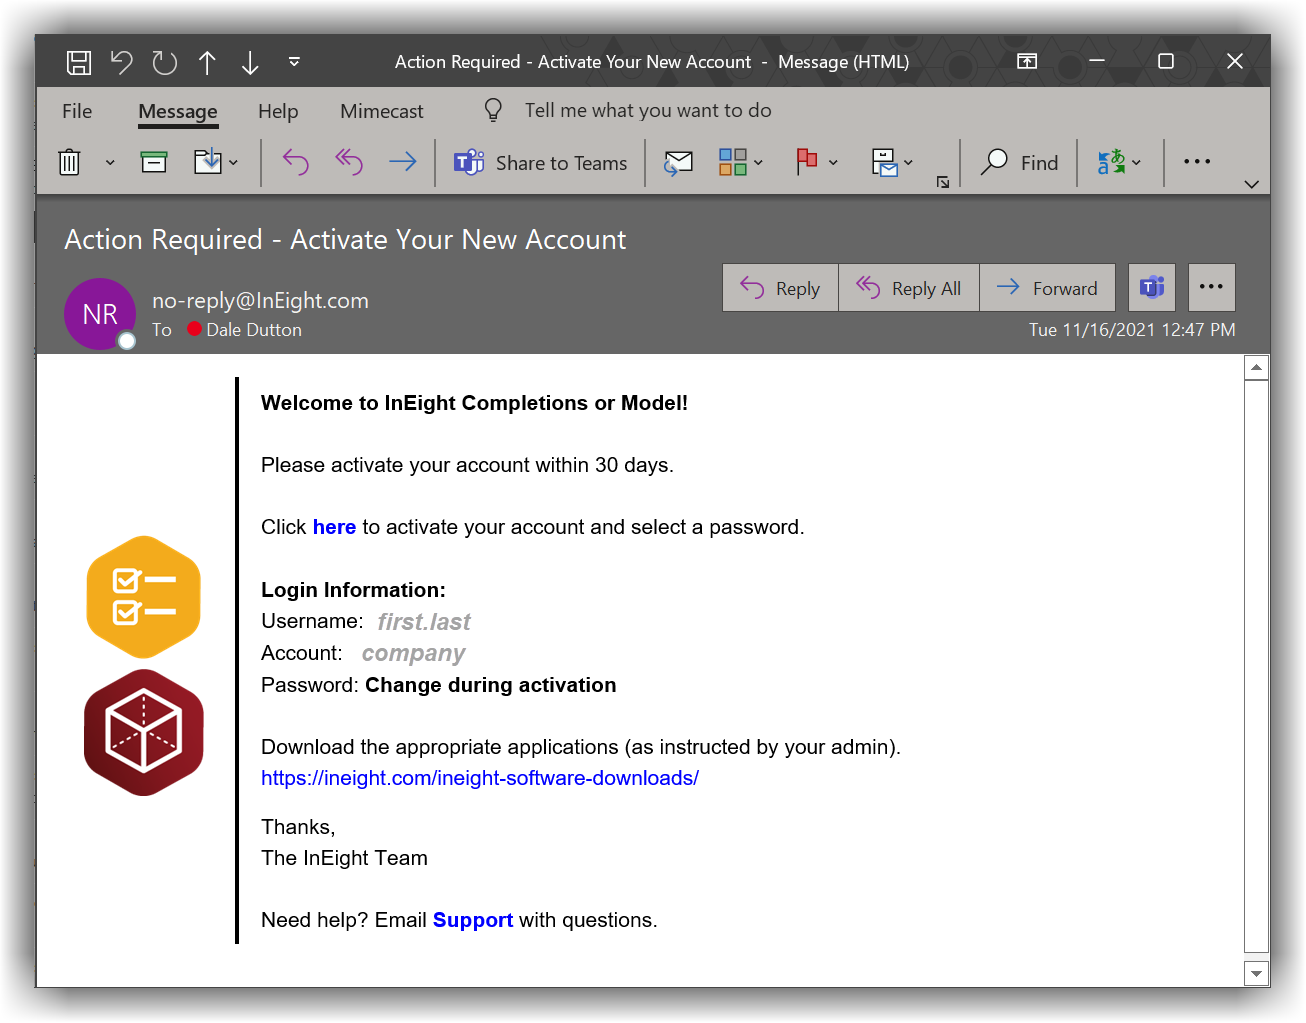The width and height of the screenshot is (1306, 1023).
Task: Click the yellow InEight Completions logo
Action: pos(144,597)
